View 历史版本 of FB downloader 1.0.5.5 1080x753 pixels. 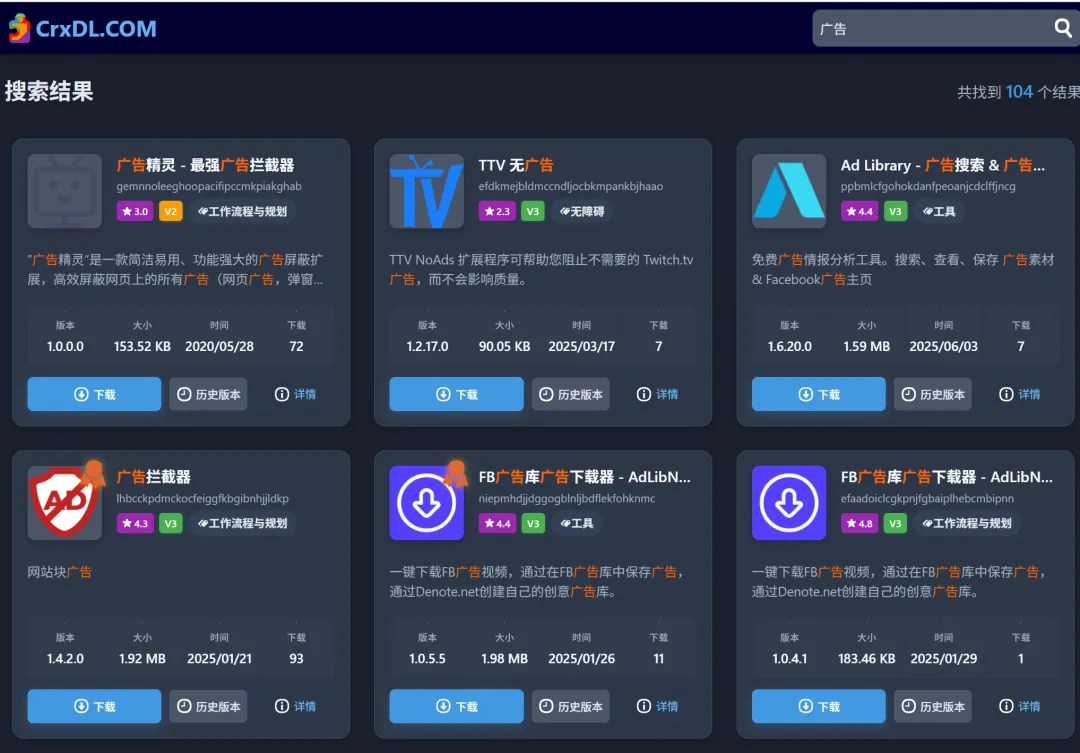pos(570,706)
